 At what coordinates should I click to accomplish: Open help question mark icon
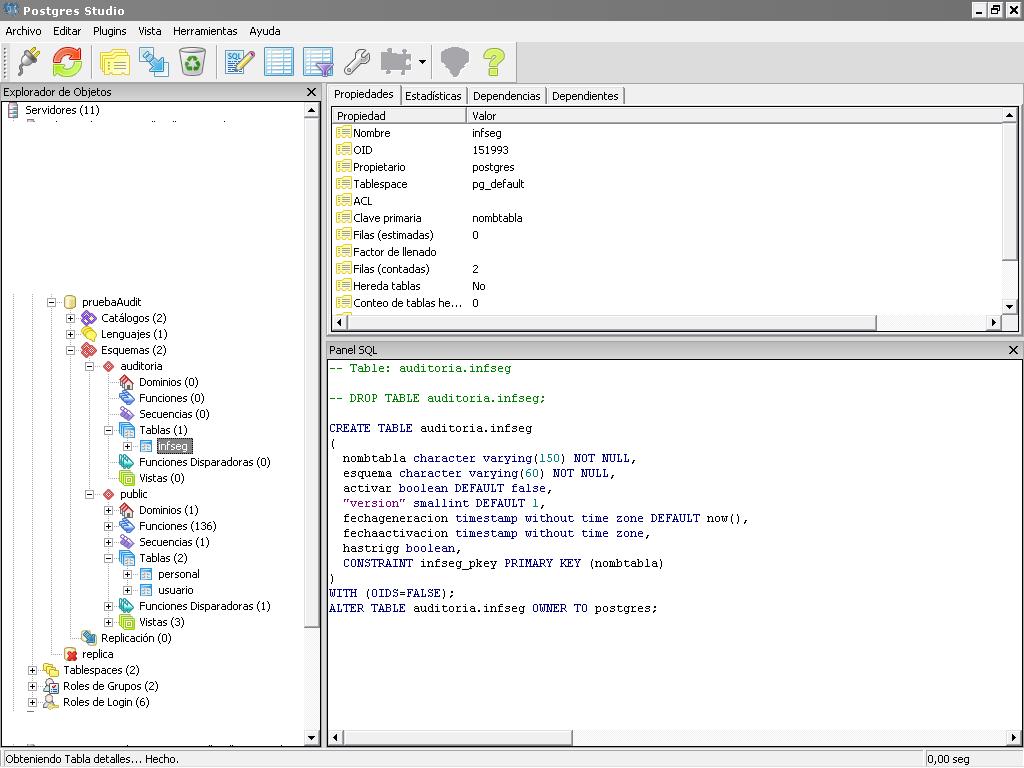pos(494,62)
